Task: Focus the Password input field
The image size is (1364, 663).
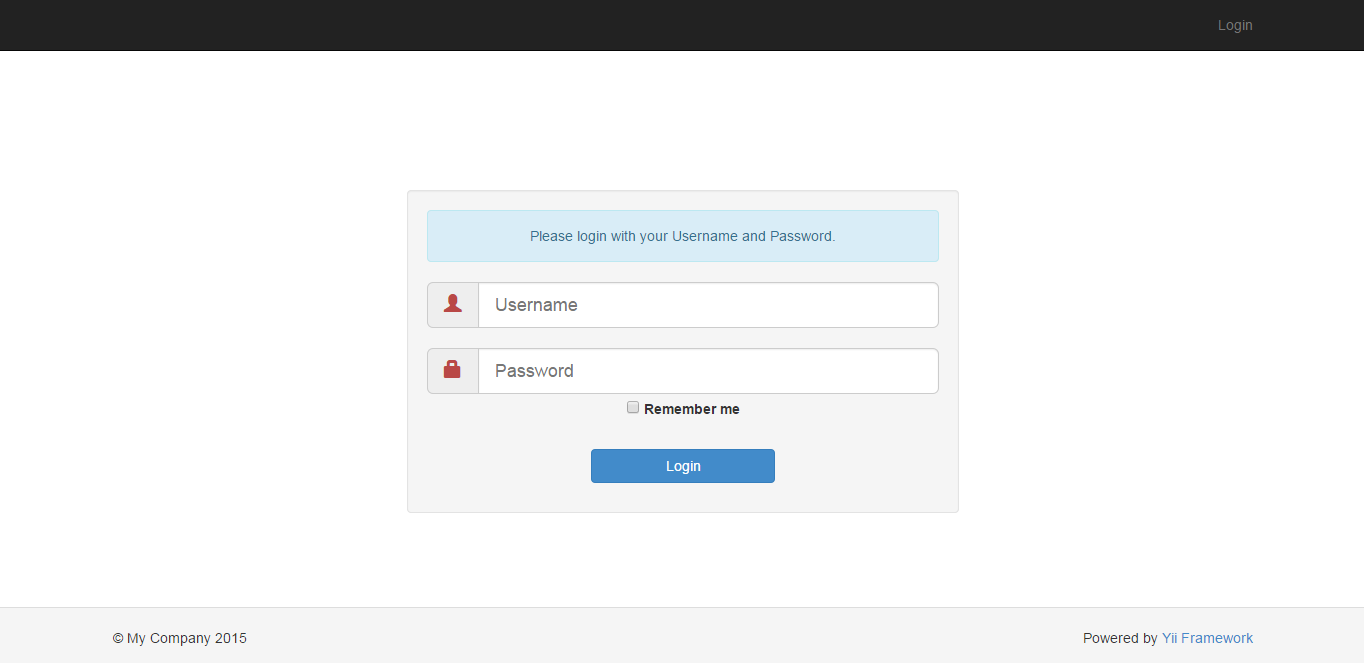Action: tap(708, 371)
